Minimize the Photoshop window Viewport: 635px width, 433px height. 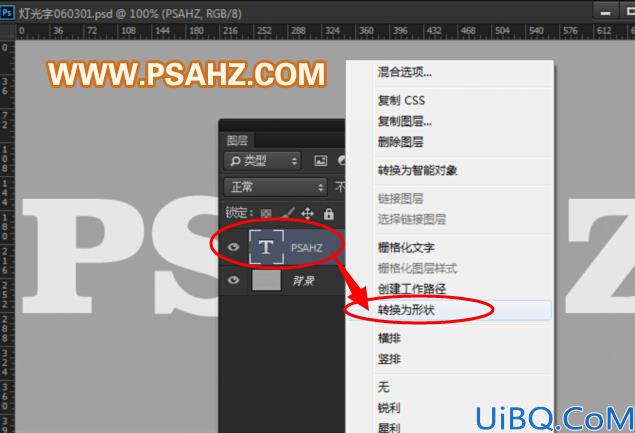[605, 12]
